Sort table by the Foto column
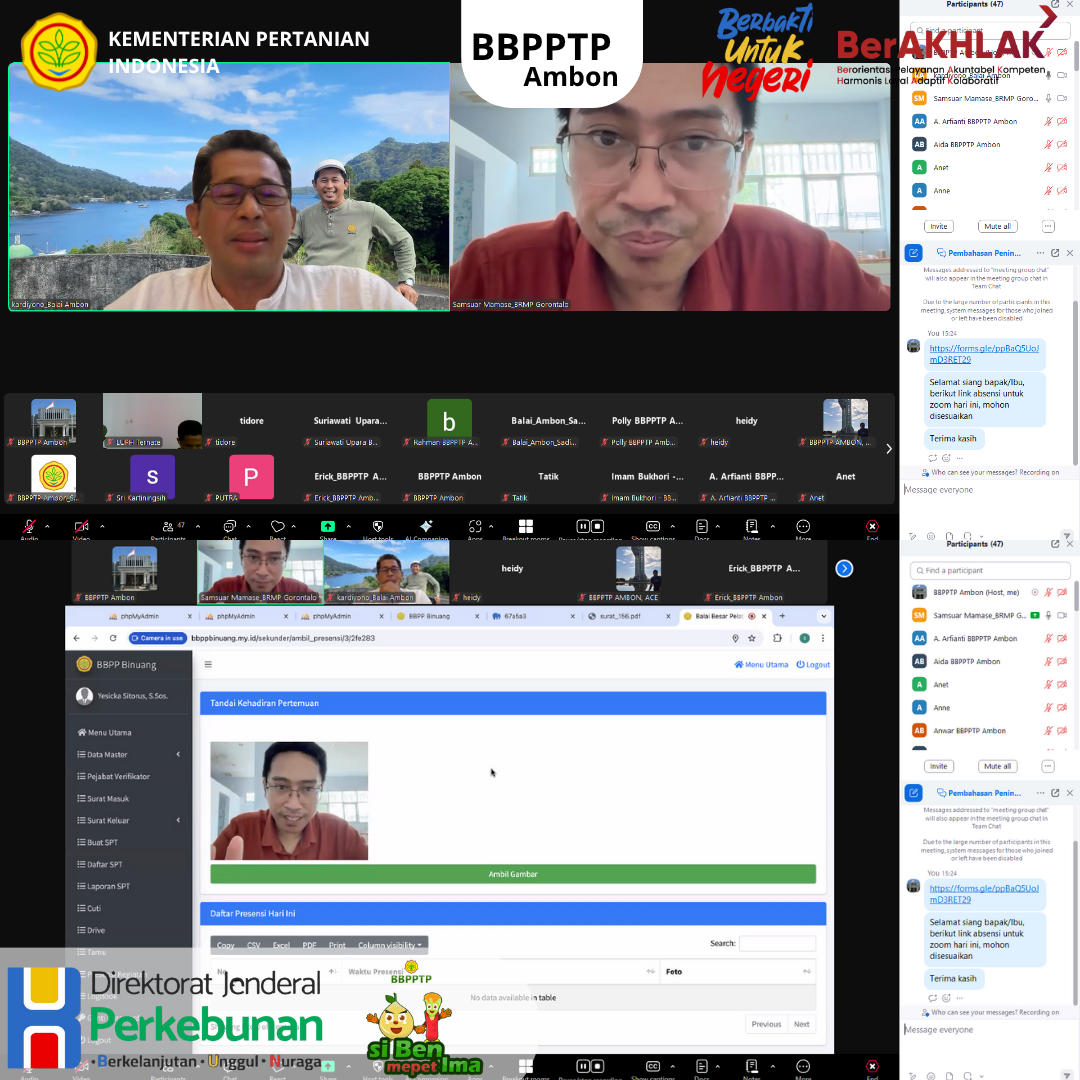The image size is (1080, 1080). pos(738,973)
